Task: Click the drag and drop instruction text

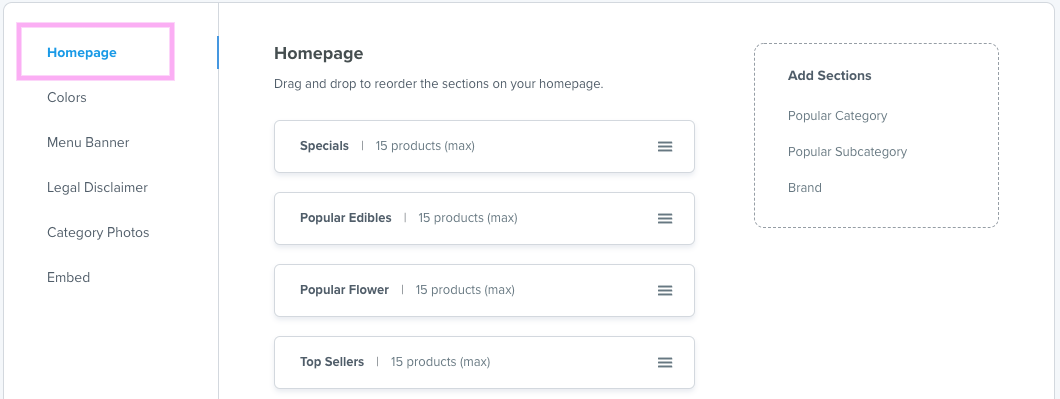Action: click(x=439, y=85)
